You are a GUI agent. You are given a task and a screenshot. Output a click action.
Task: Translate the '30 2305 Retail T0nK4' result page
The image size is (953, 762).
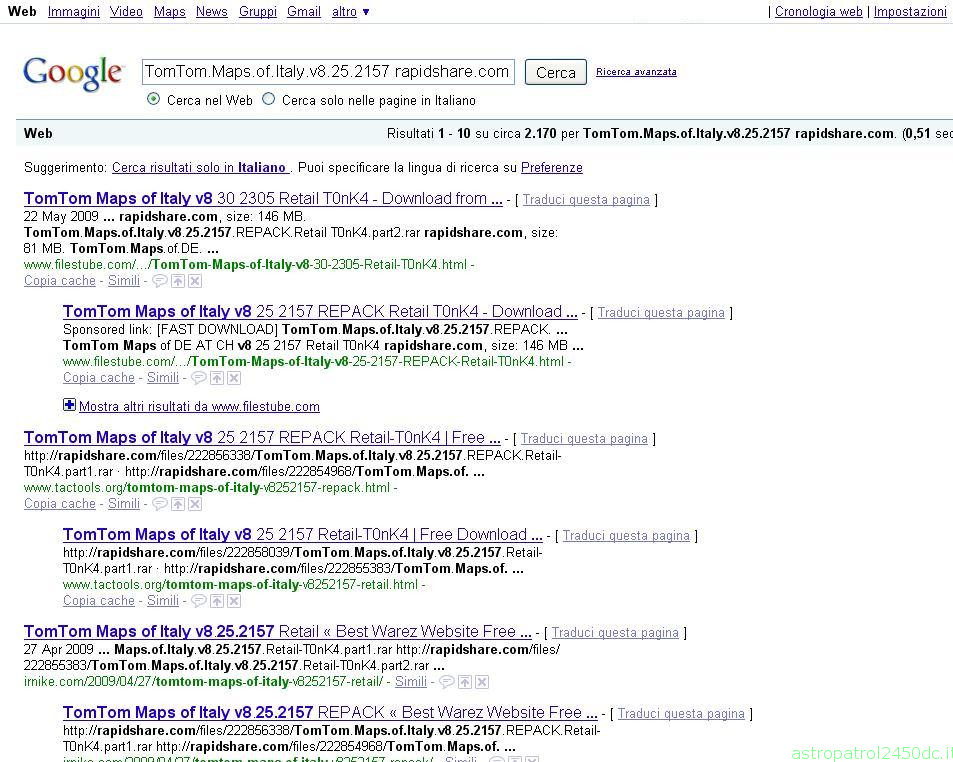(x=586, y=200)
